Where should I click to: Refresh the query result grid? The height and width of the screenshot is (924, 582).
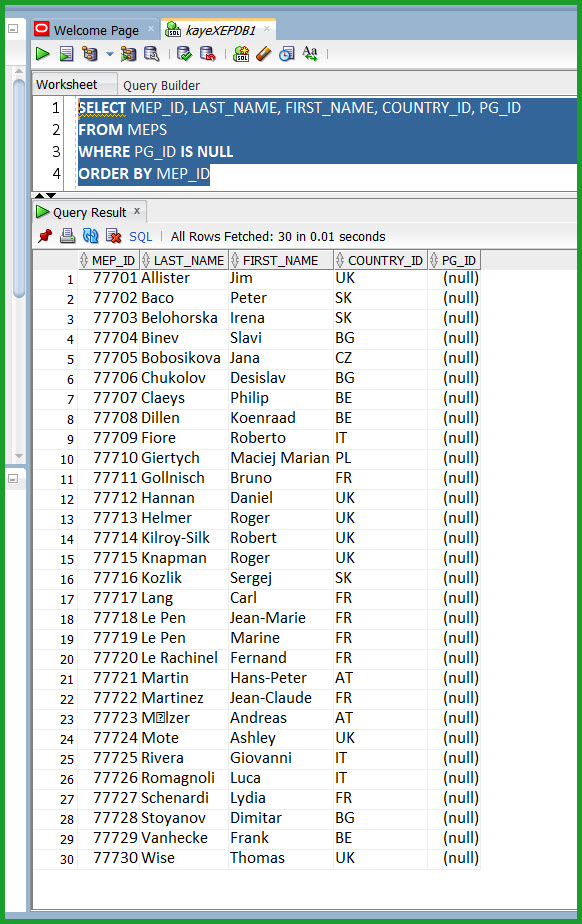click(x=91, y=236)
